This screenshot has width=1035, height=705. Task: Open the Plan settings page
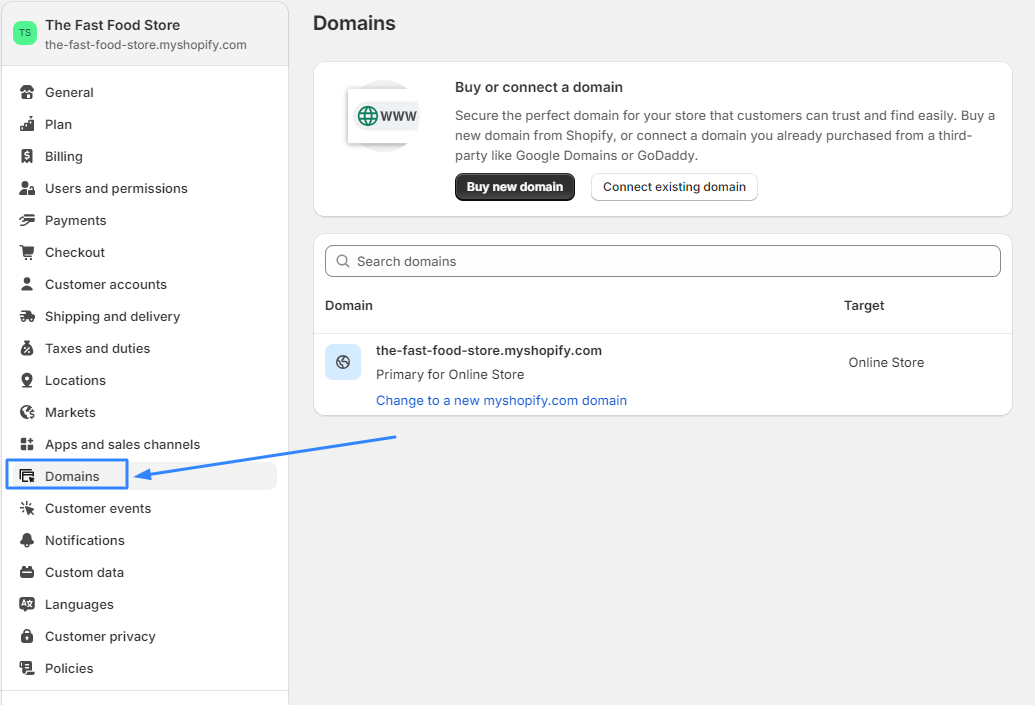point(145,124)
